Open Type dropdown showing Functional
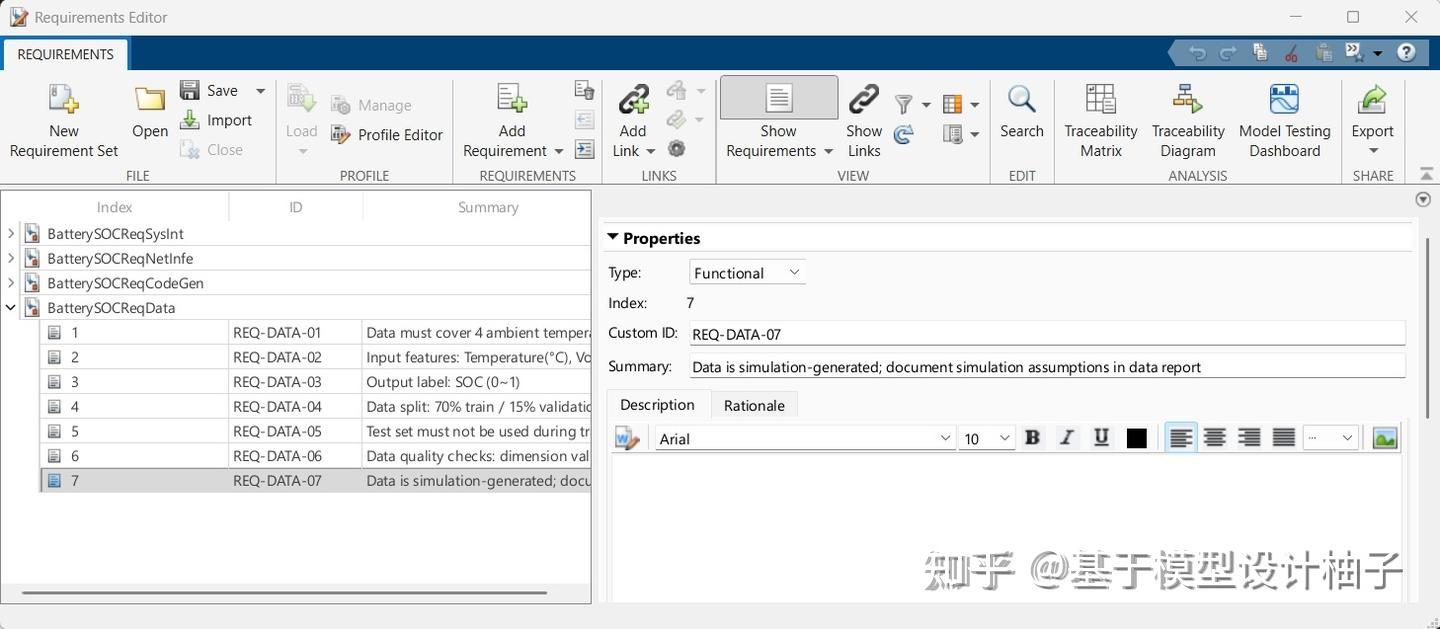Screen dimensions: 1440x629 tap(747, 273)
